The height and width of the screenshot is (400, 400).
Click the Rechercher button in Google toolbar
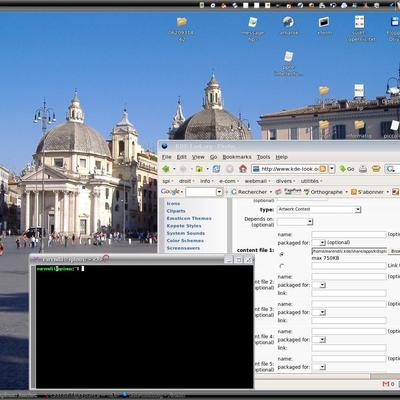coord(252,192)
